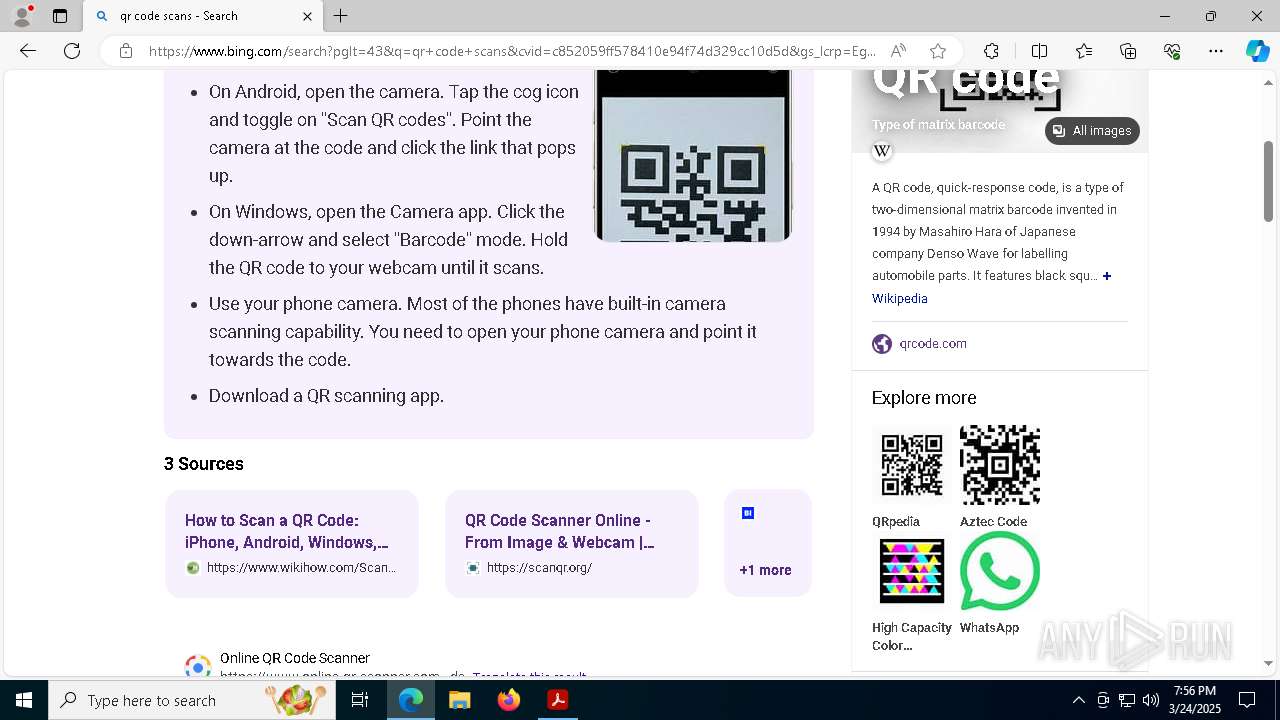Launch Firefox from the taskbar
Image resolution: width=1280 pixels, height=720 pixels.
coord(509,700)
